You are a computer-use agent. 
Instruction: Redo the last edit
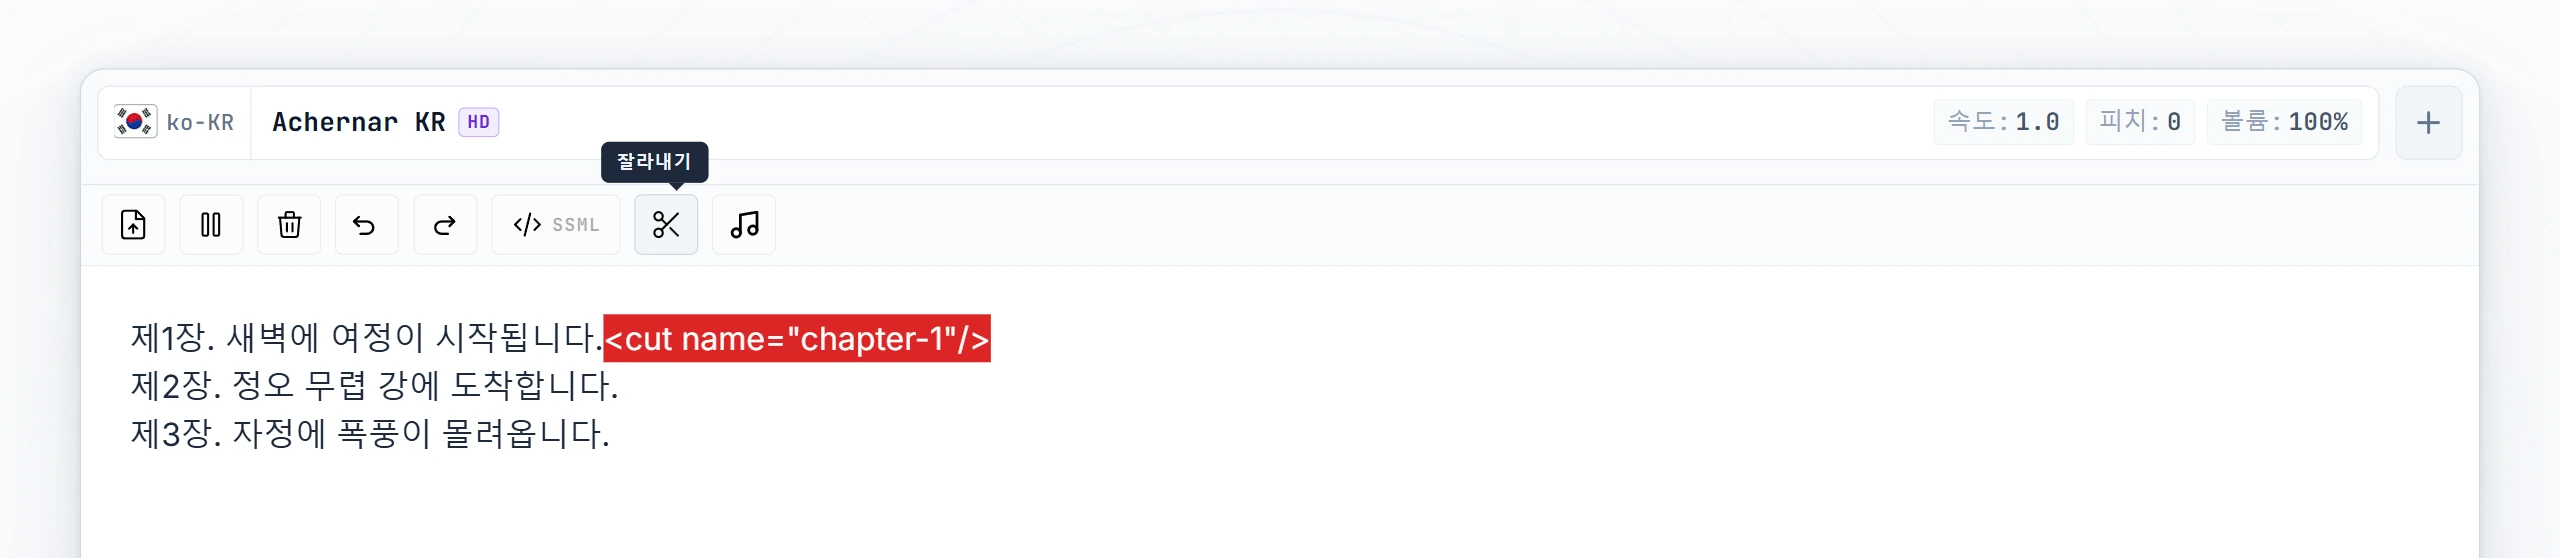tap(445, 225)
